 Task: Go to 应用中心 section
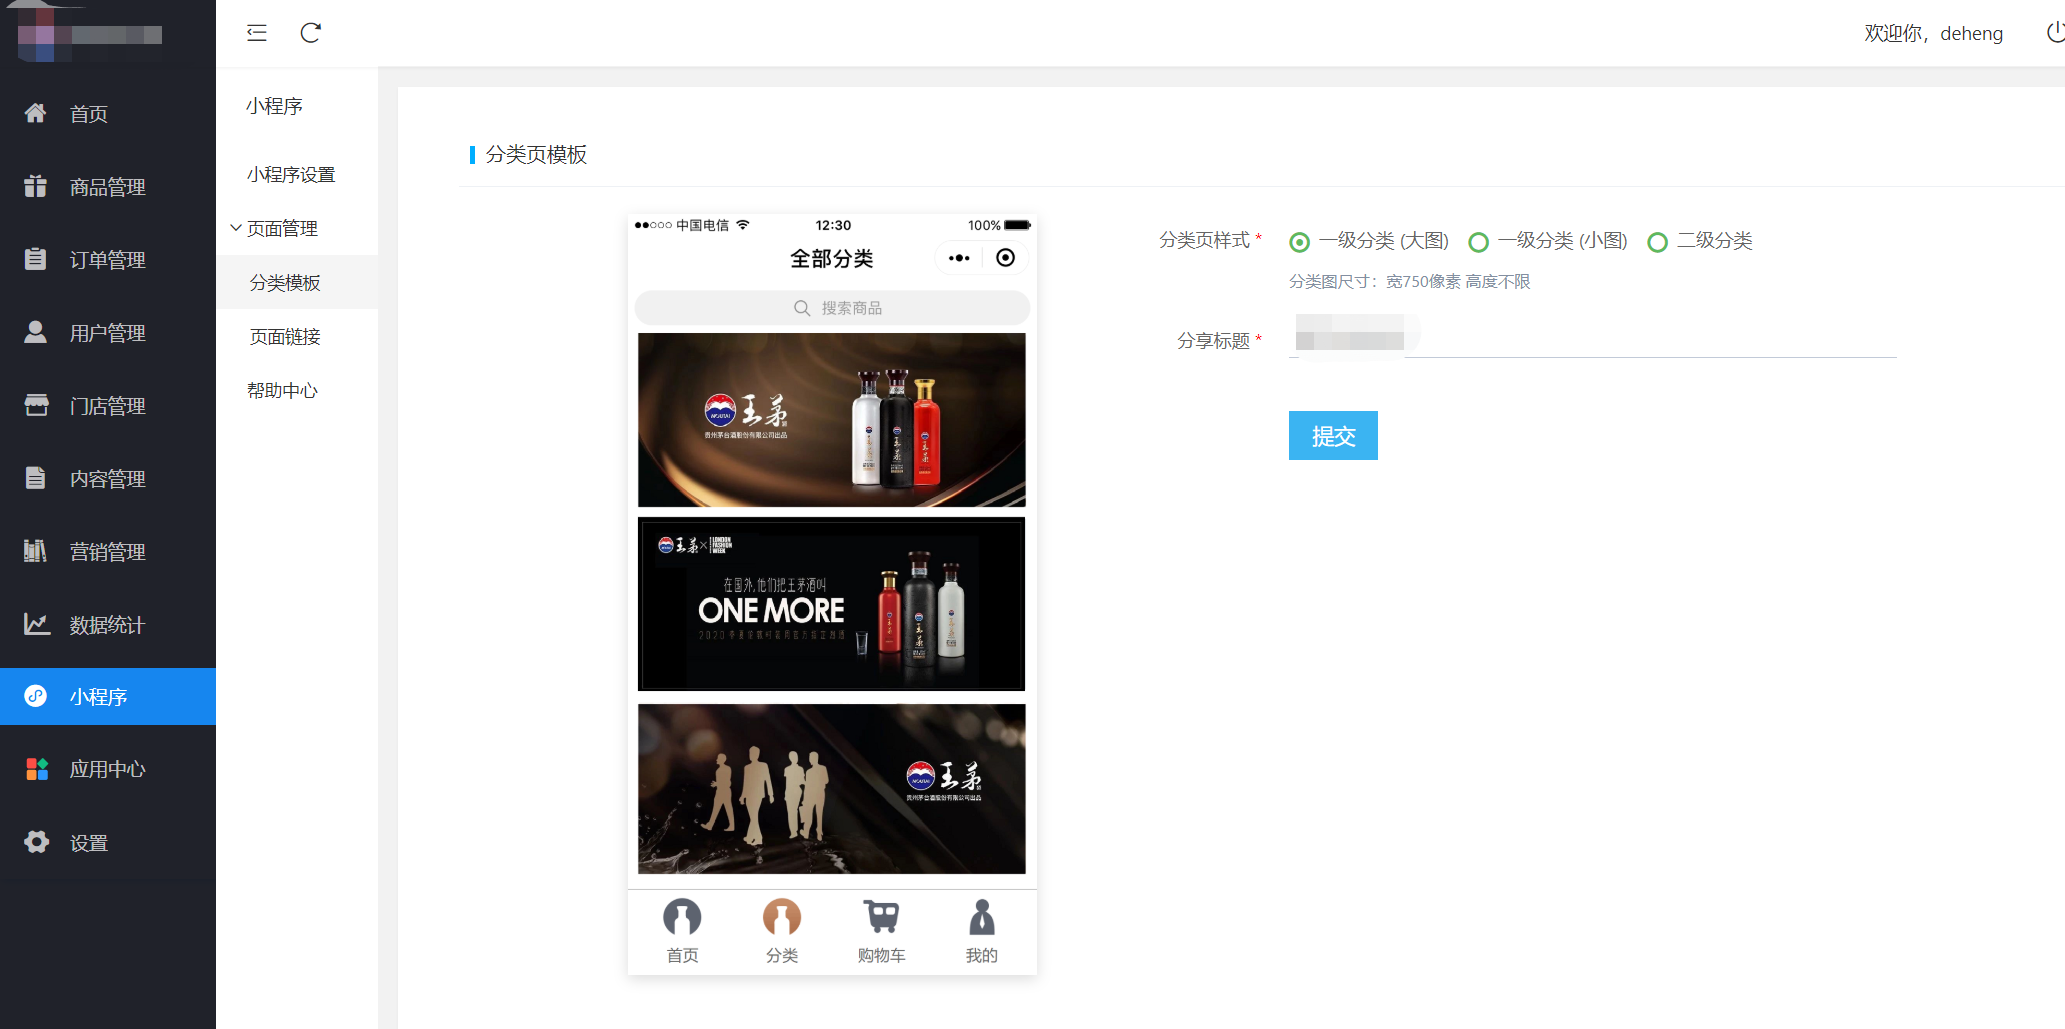(108, 769)
